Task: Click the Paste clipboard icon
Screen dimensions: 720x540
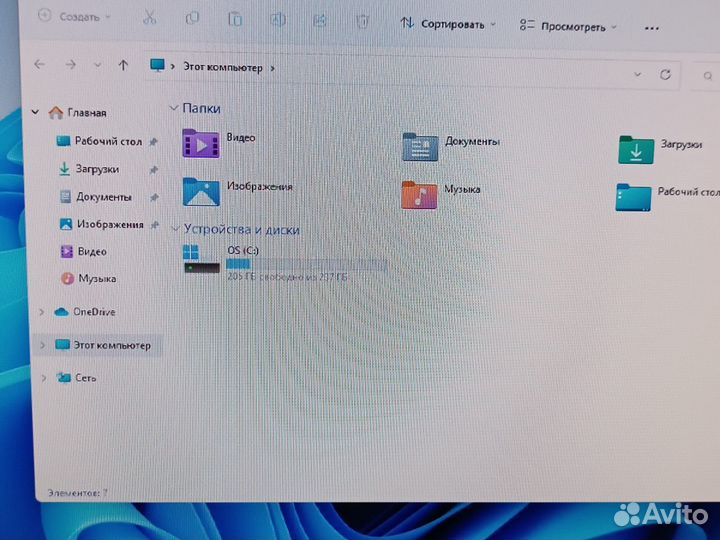Action: pyautogui.click(x=235, y=20)
